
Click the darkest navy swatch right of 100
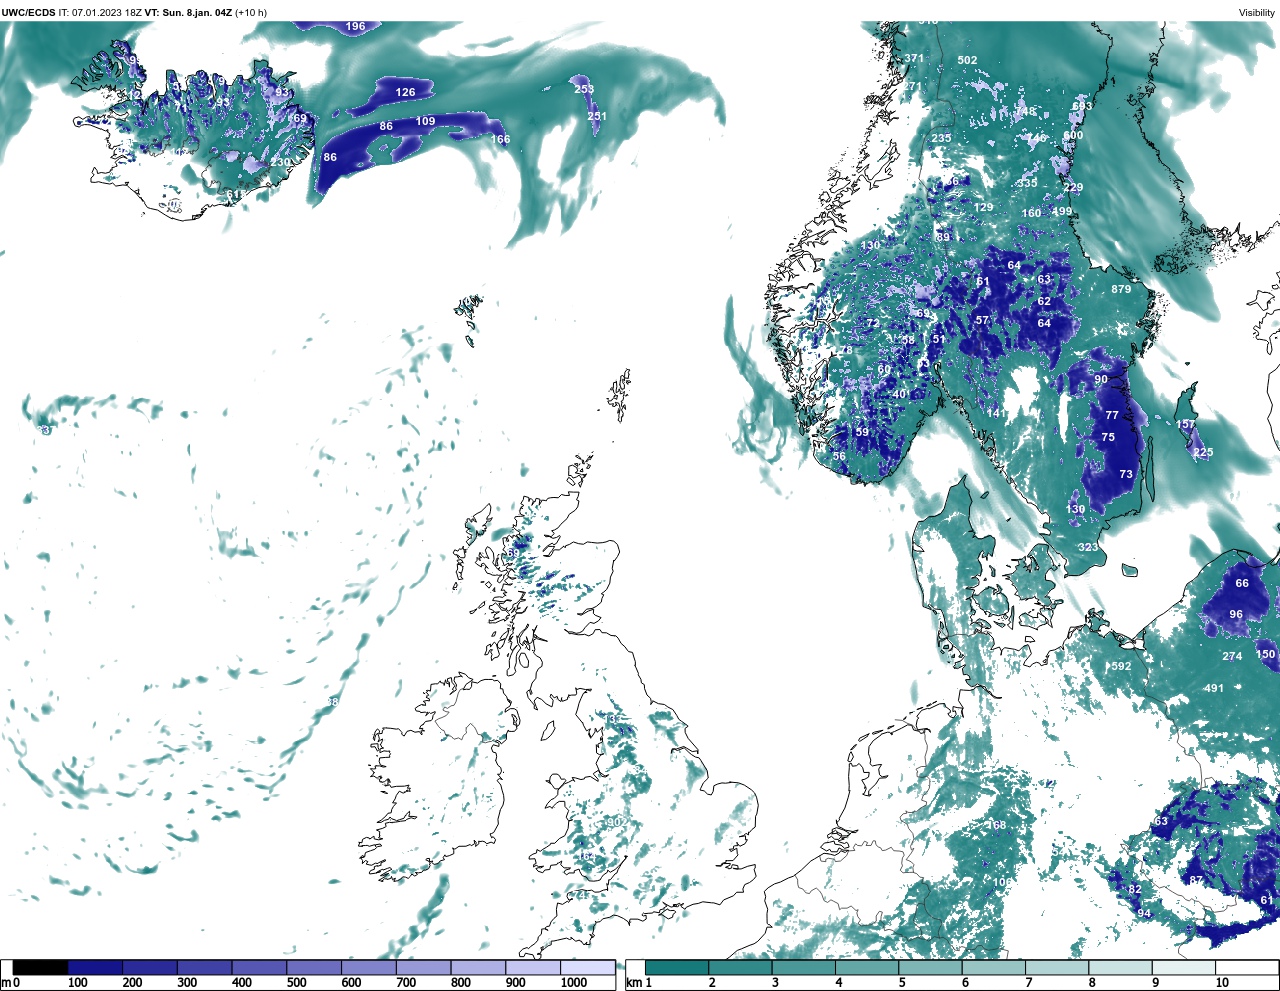pos(96,967)
